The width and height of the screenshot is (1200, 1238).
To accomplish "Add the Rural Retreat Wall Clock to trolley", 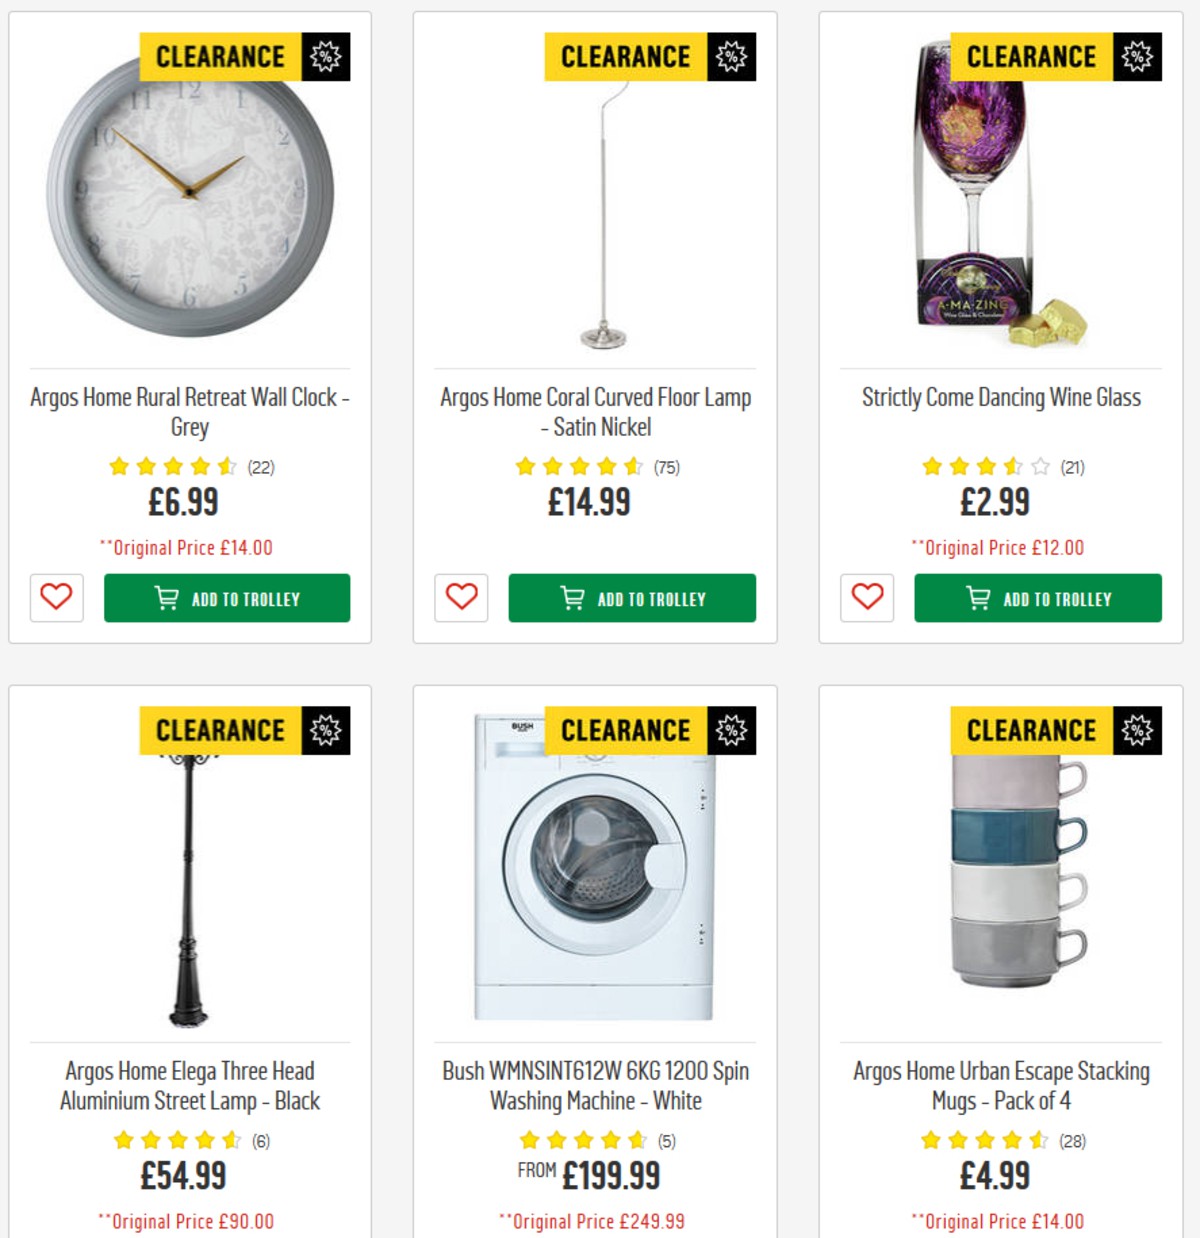I will [227, 598].
